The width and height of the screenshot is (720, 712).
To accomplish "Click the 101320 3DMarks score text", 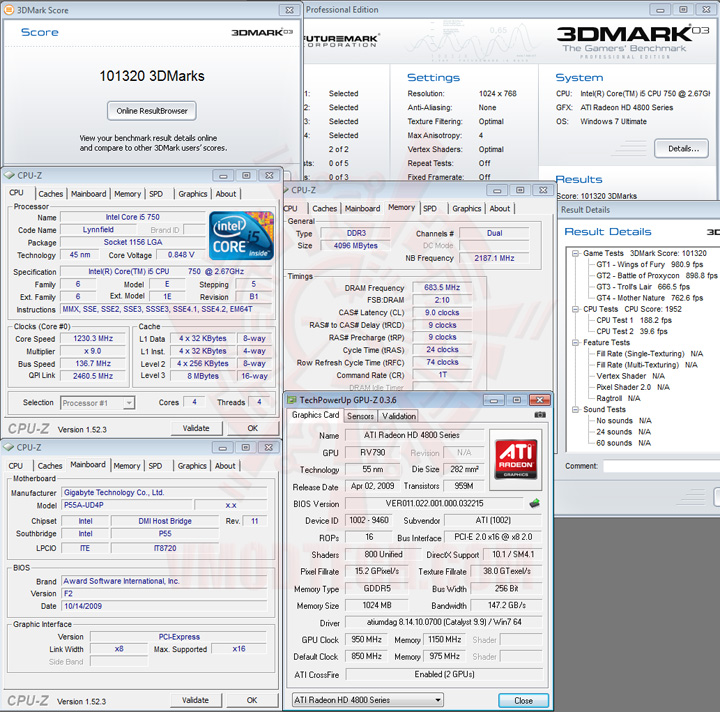I will (x=152, y=76).
